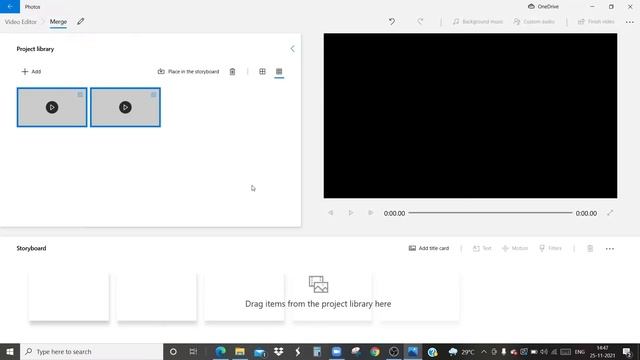Image resolution: width=640 pixels, height=360 pixels.
Task: Open the OneDrive status button
Action: [543, 7]
